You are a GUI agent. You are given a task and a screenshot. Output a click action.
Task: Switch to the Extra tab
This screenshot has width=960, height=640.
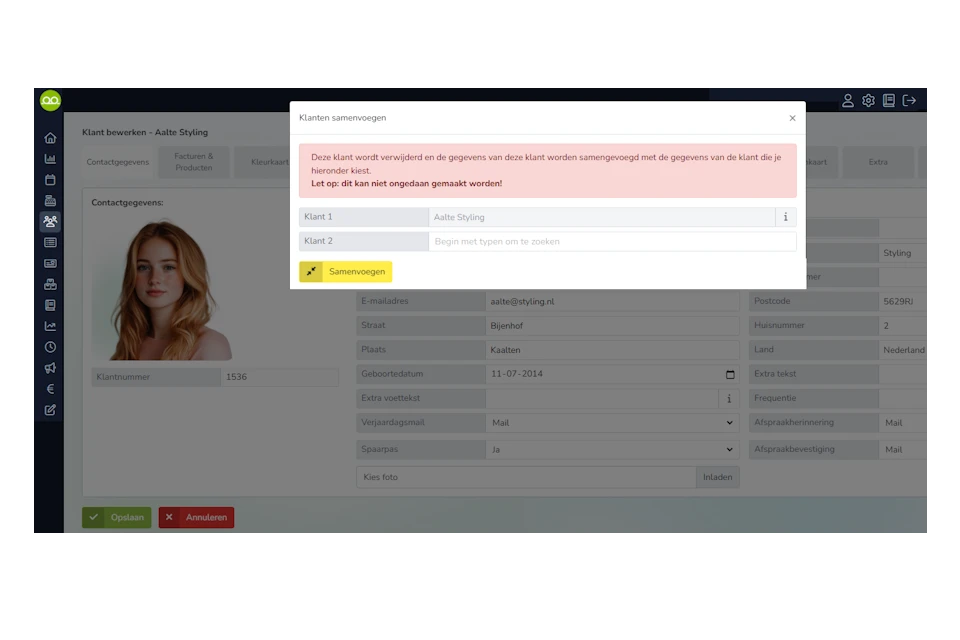point(878,162)
